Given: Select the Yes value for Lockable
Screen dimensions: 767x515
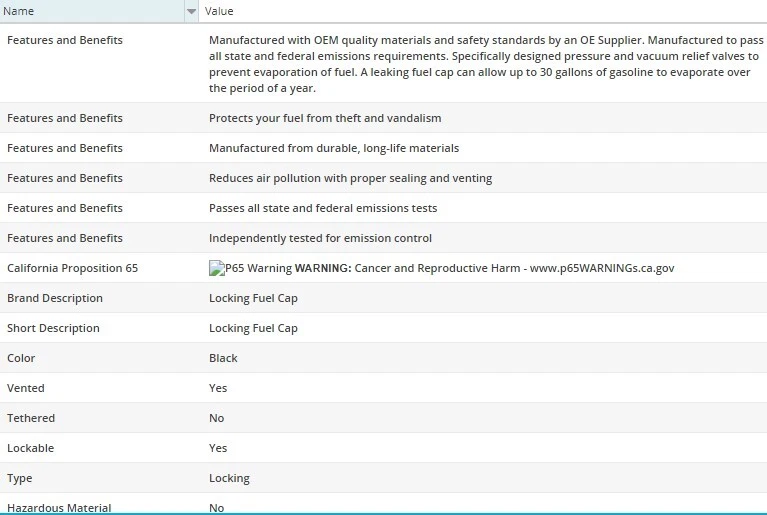Looking at the screenshot, I should 218,448.
